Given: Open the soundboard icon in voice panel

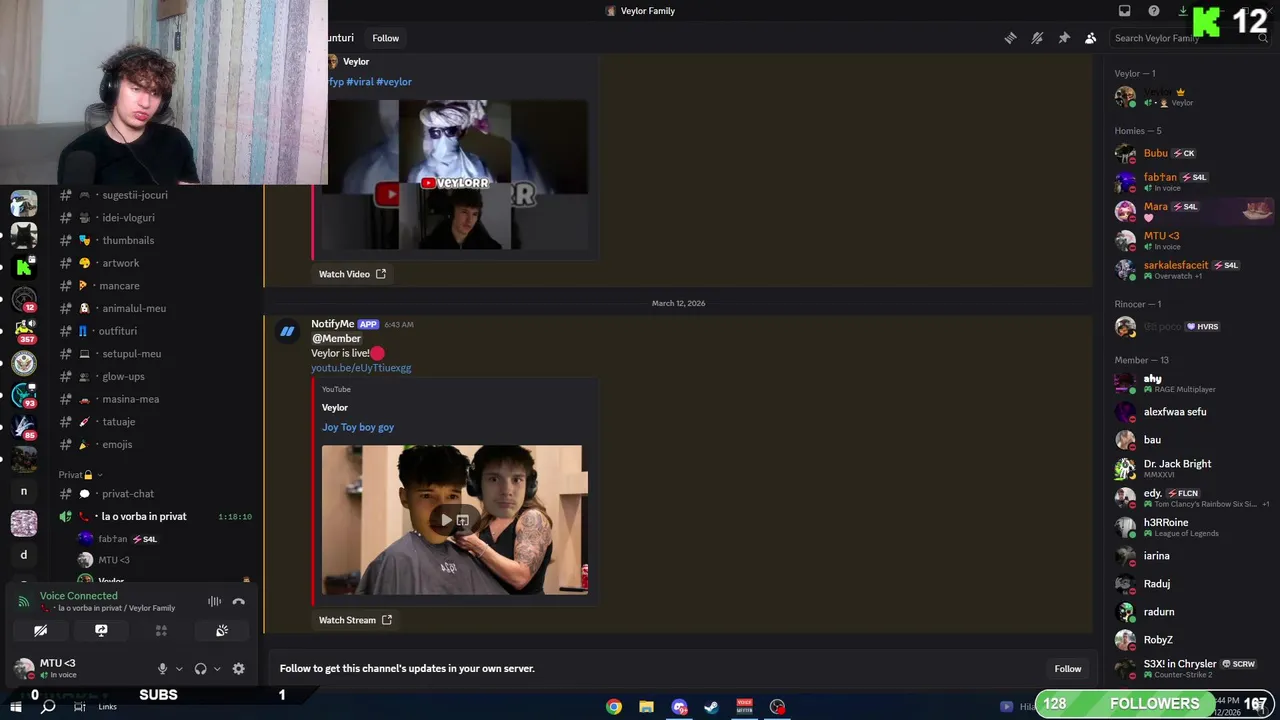Looking at the screenshot, I should 222,631.
